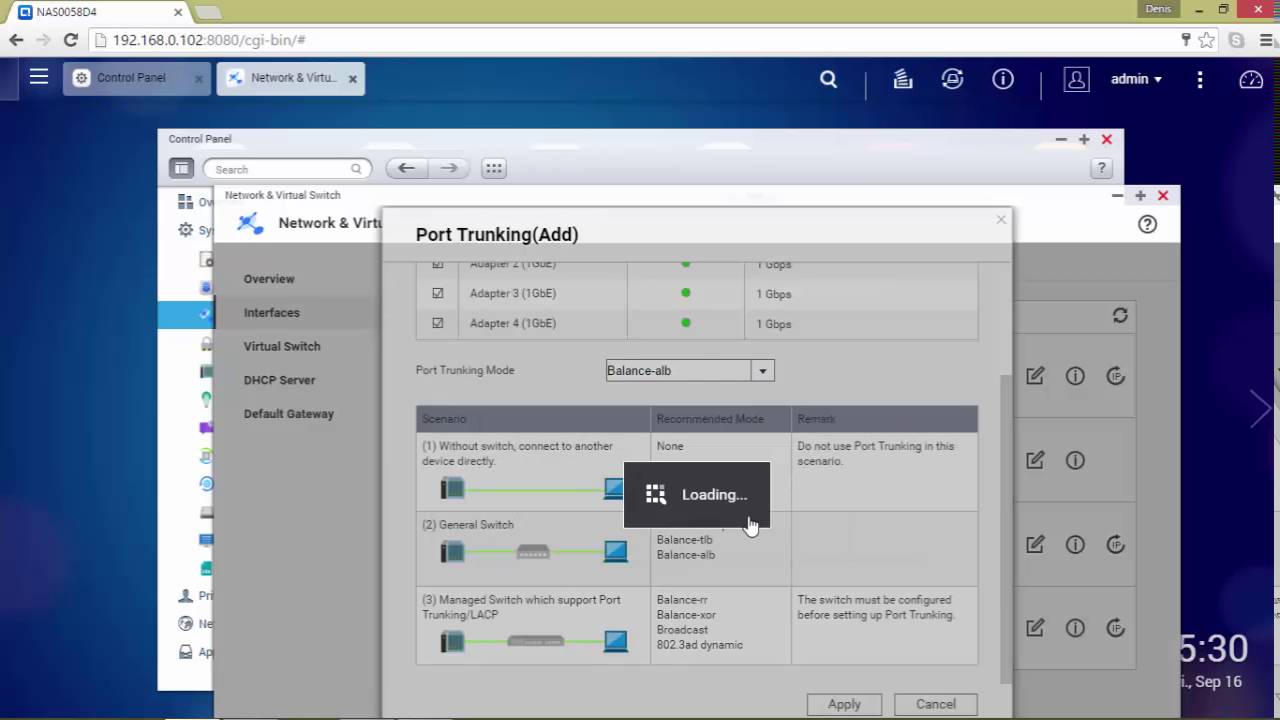Screen dimensions: 1280x720
Task: Click the Cancel button
Action: (936, 704)
